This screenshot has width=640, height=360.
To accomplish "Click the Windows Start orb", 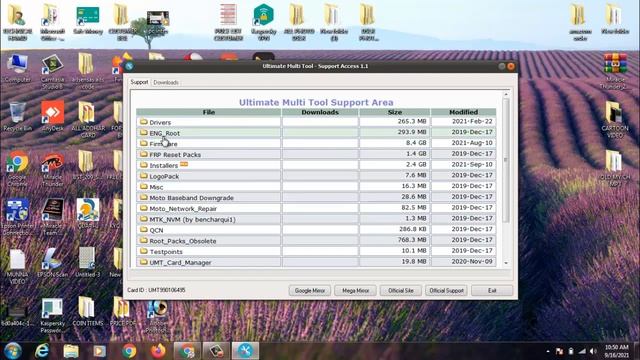I will tap(13, 351).
